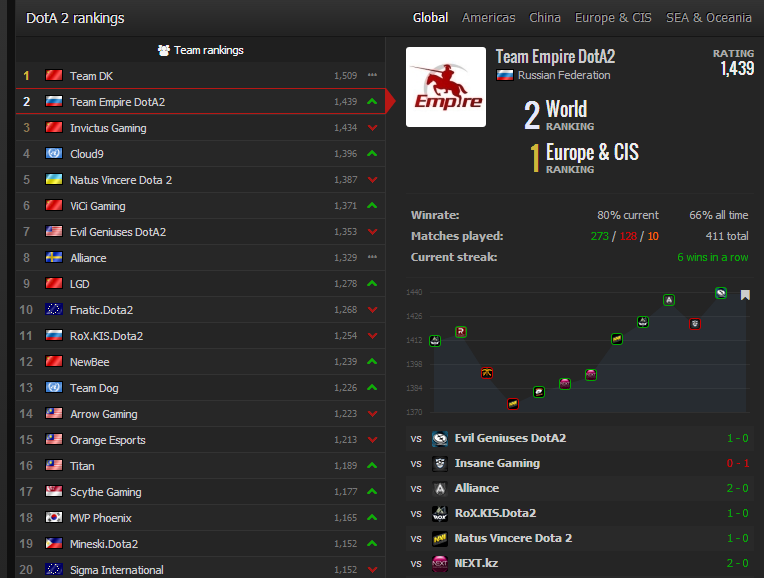
Task: Click the Team rankings group icon
Action: (x=164, y=50)
